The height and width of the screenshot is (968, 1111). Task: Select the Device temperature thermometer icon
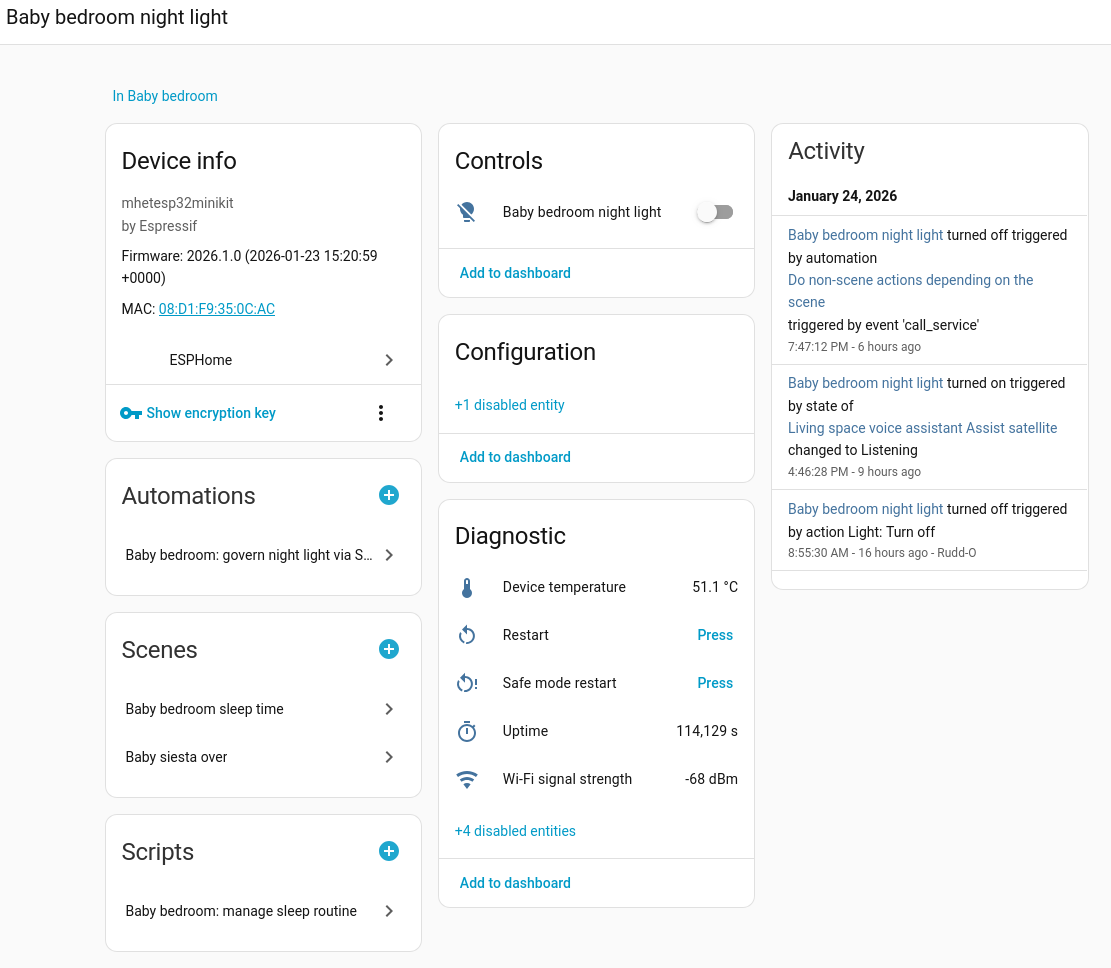click(466, 587)
